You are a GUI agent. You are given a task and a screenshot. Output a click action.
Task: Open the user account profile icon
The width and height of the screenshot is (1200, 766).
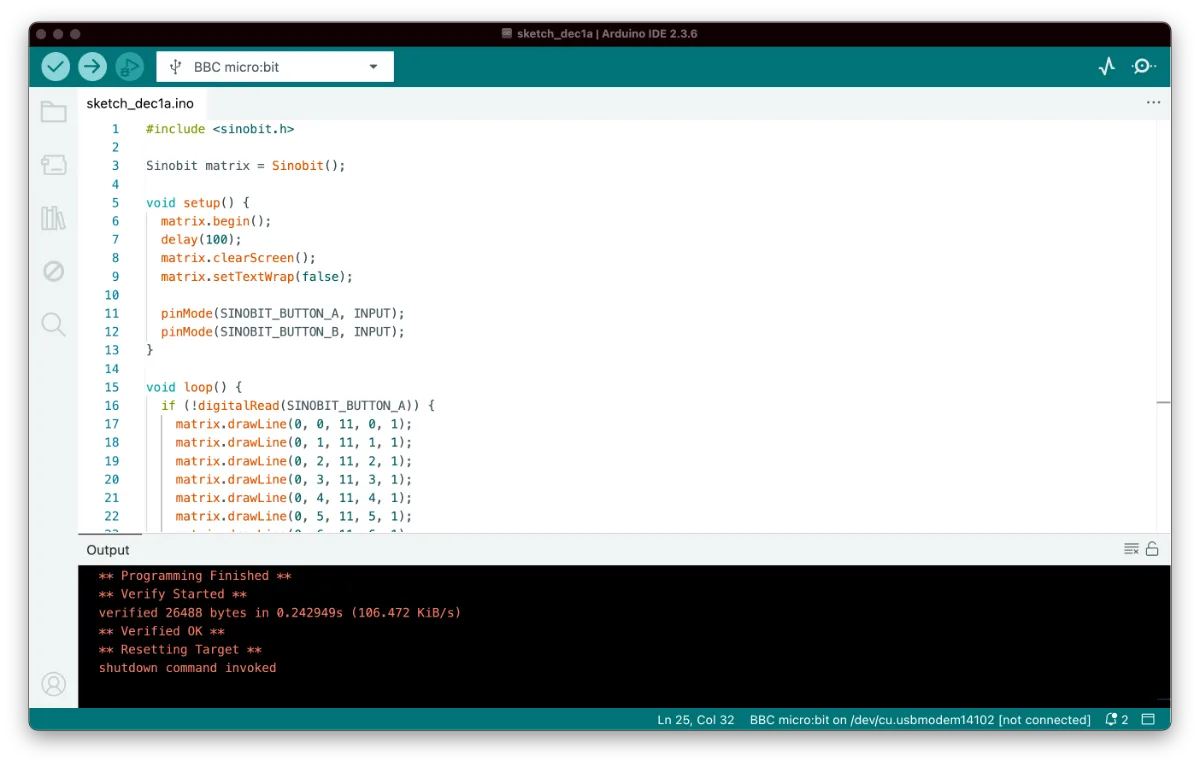pos(54,684)
